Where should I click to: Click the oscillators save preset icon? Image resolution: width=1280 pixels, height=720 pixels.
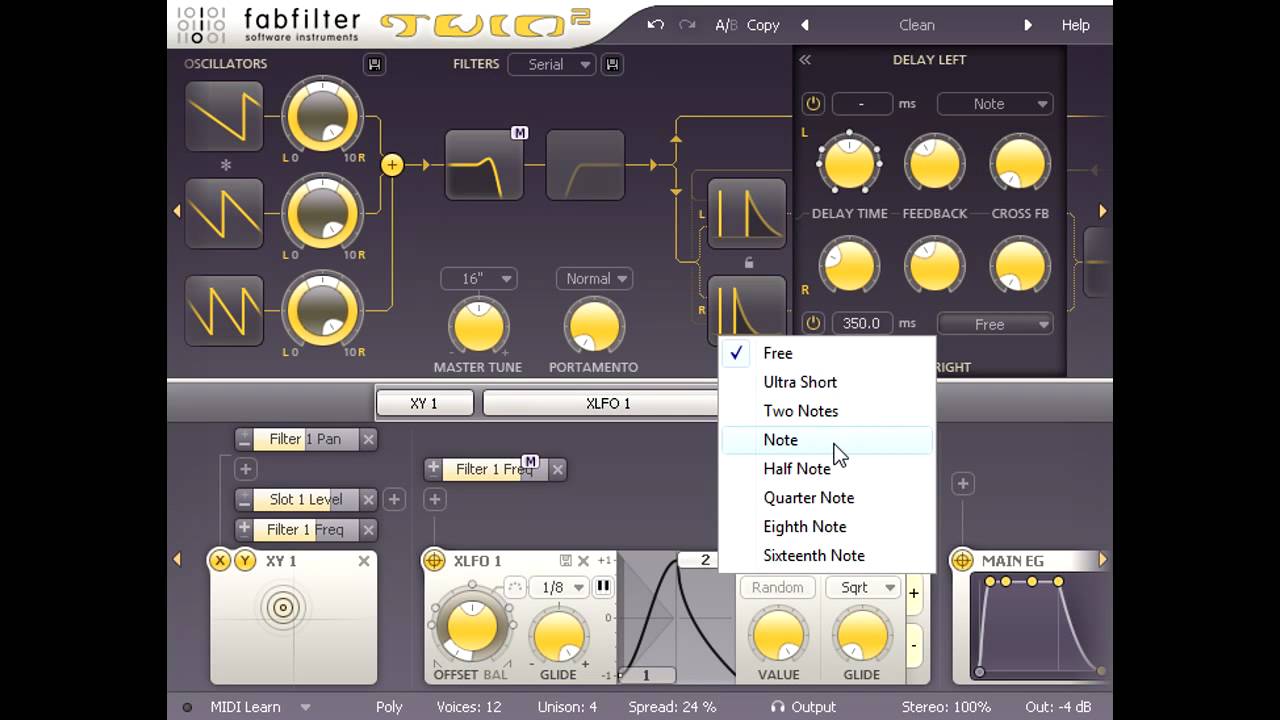[374, 64]
